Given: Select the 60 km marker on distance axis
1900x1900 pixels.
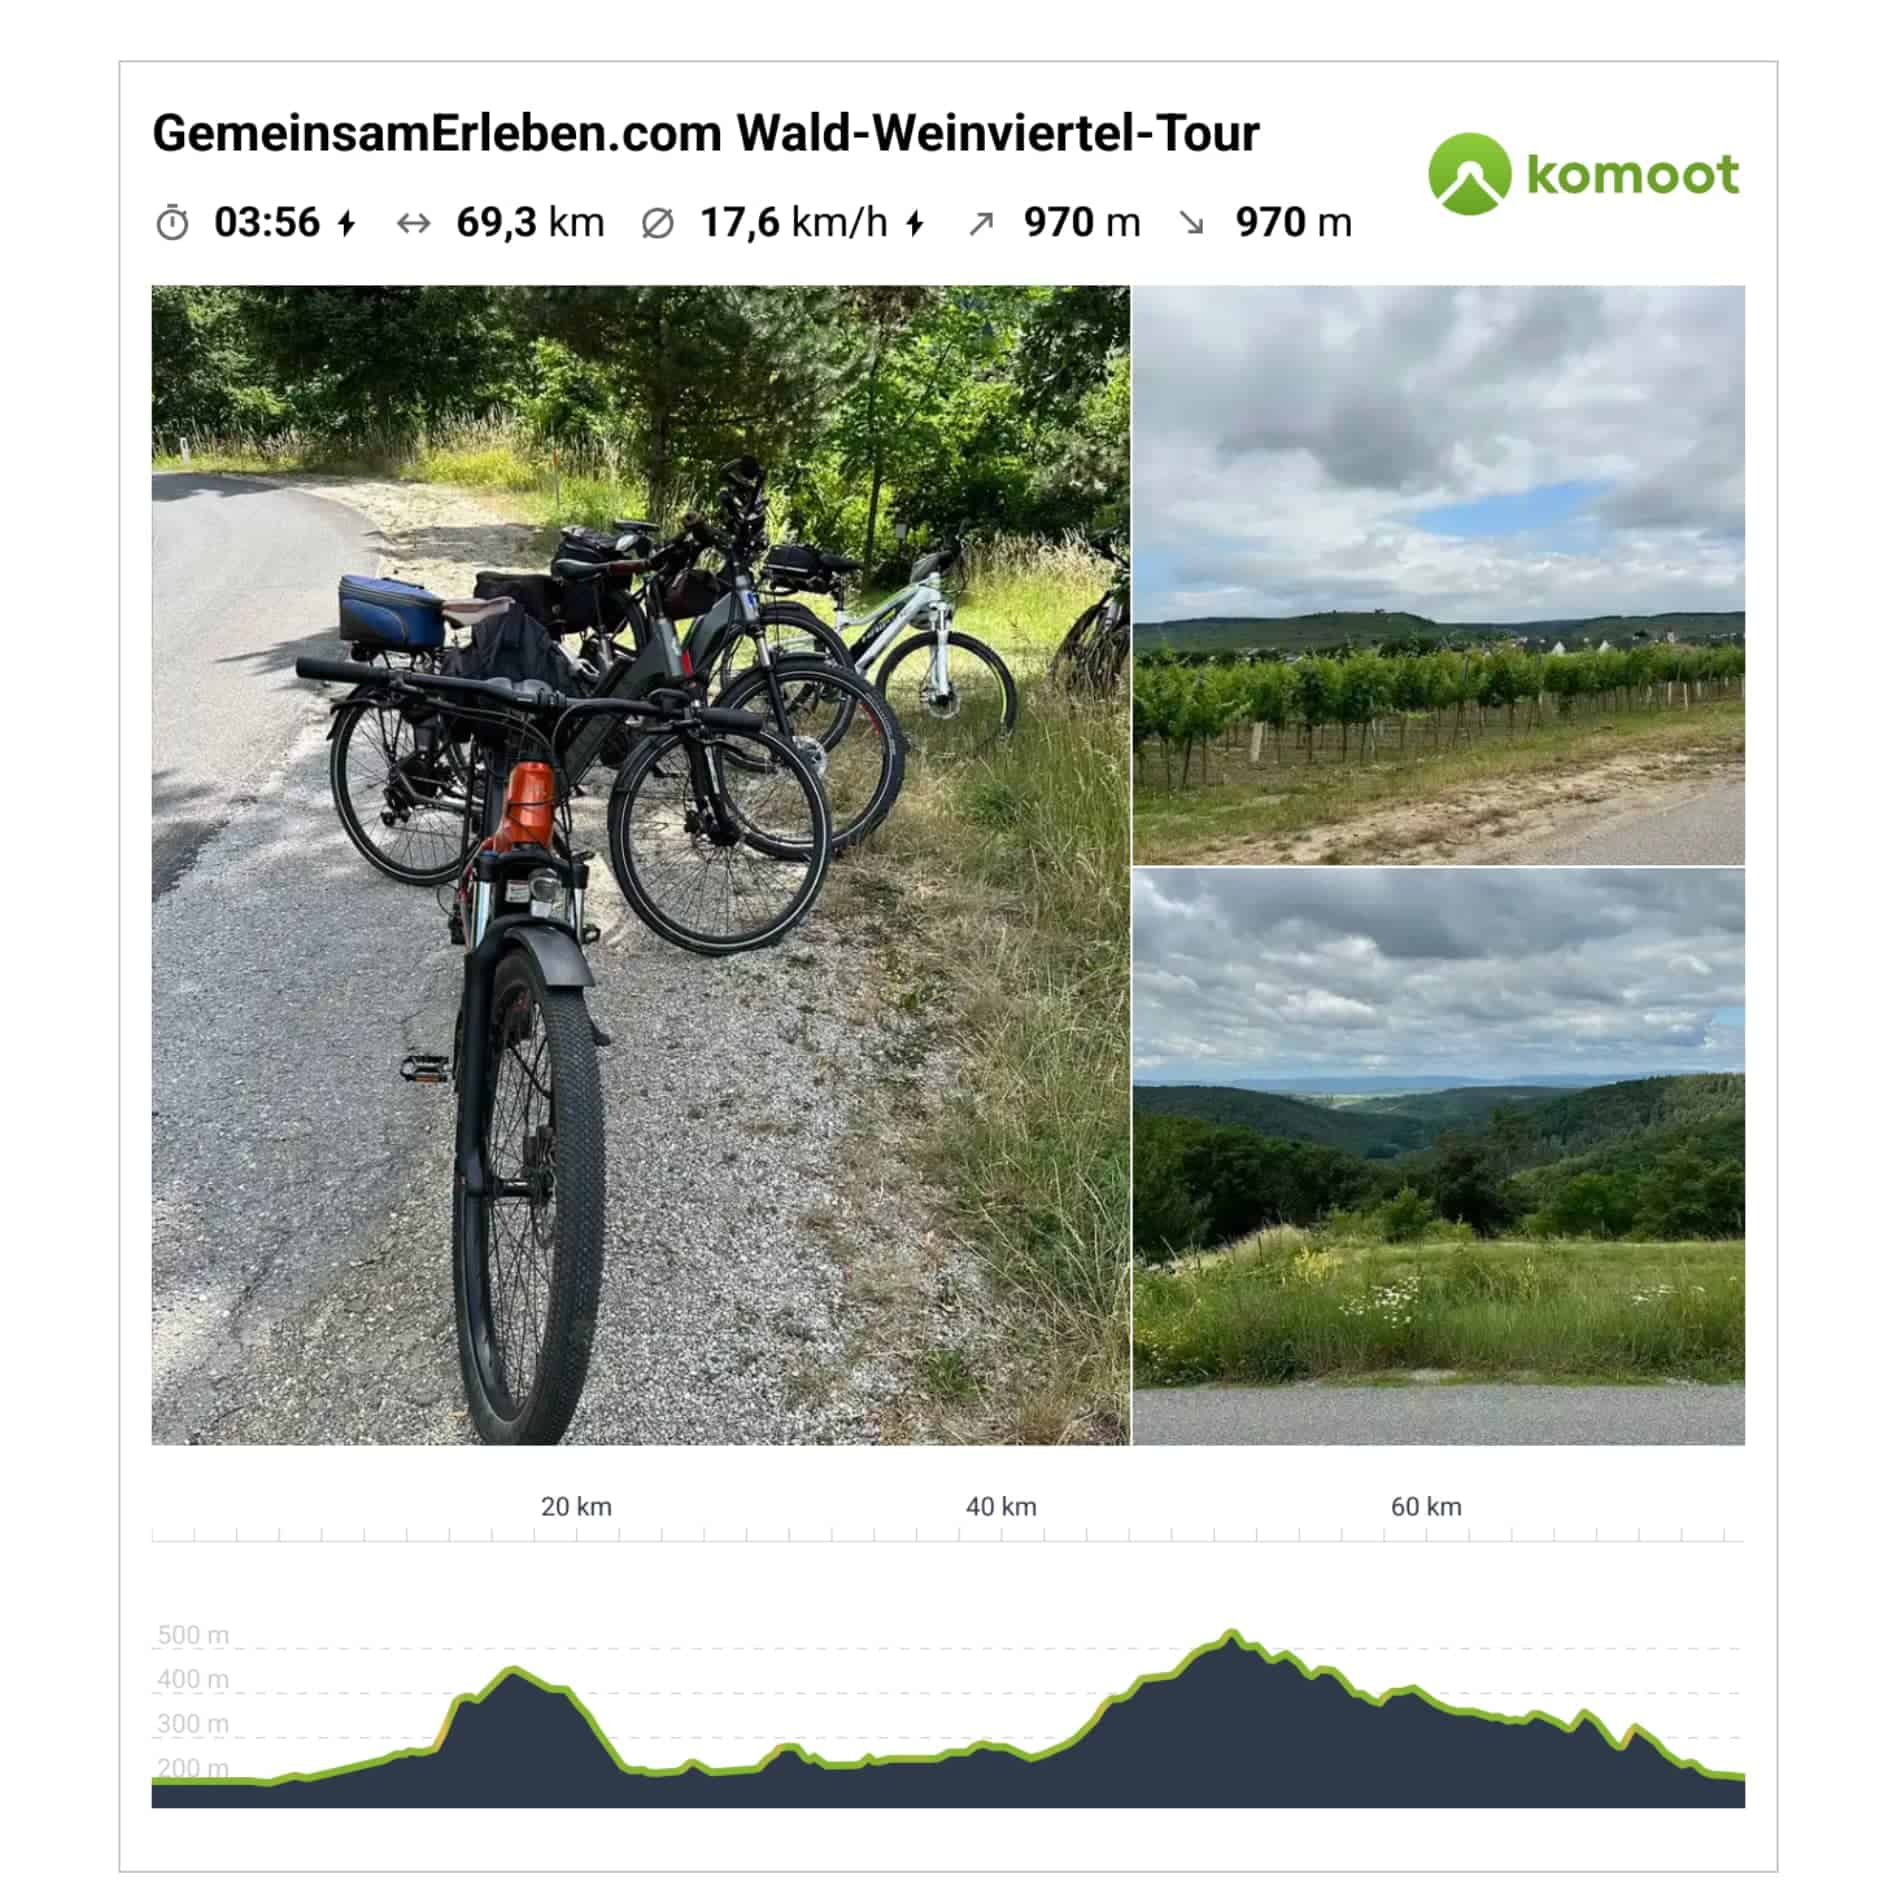Looking at the screenshot, I should click(1426, 1506).
